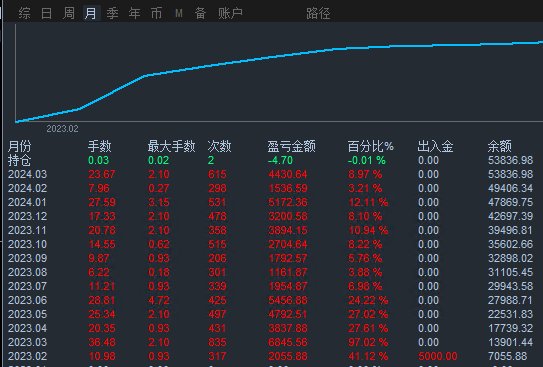Click the 5000.00 deposit value

coord(438,356)
